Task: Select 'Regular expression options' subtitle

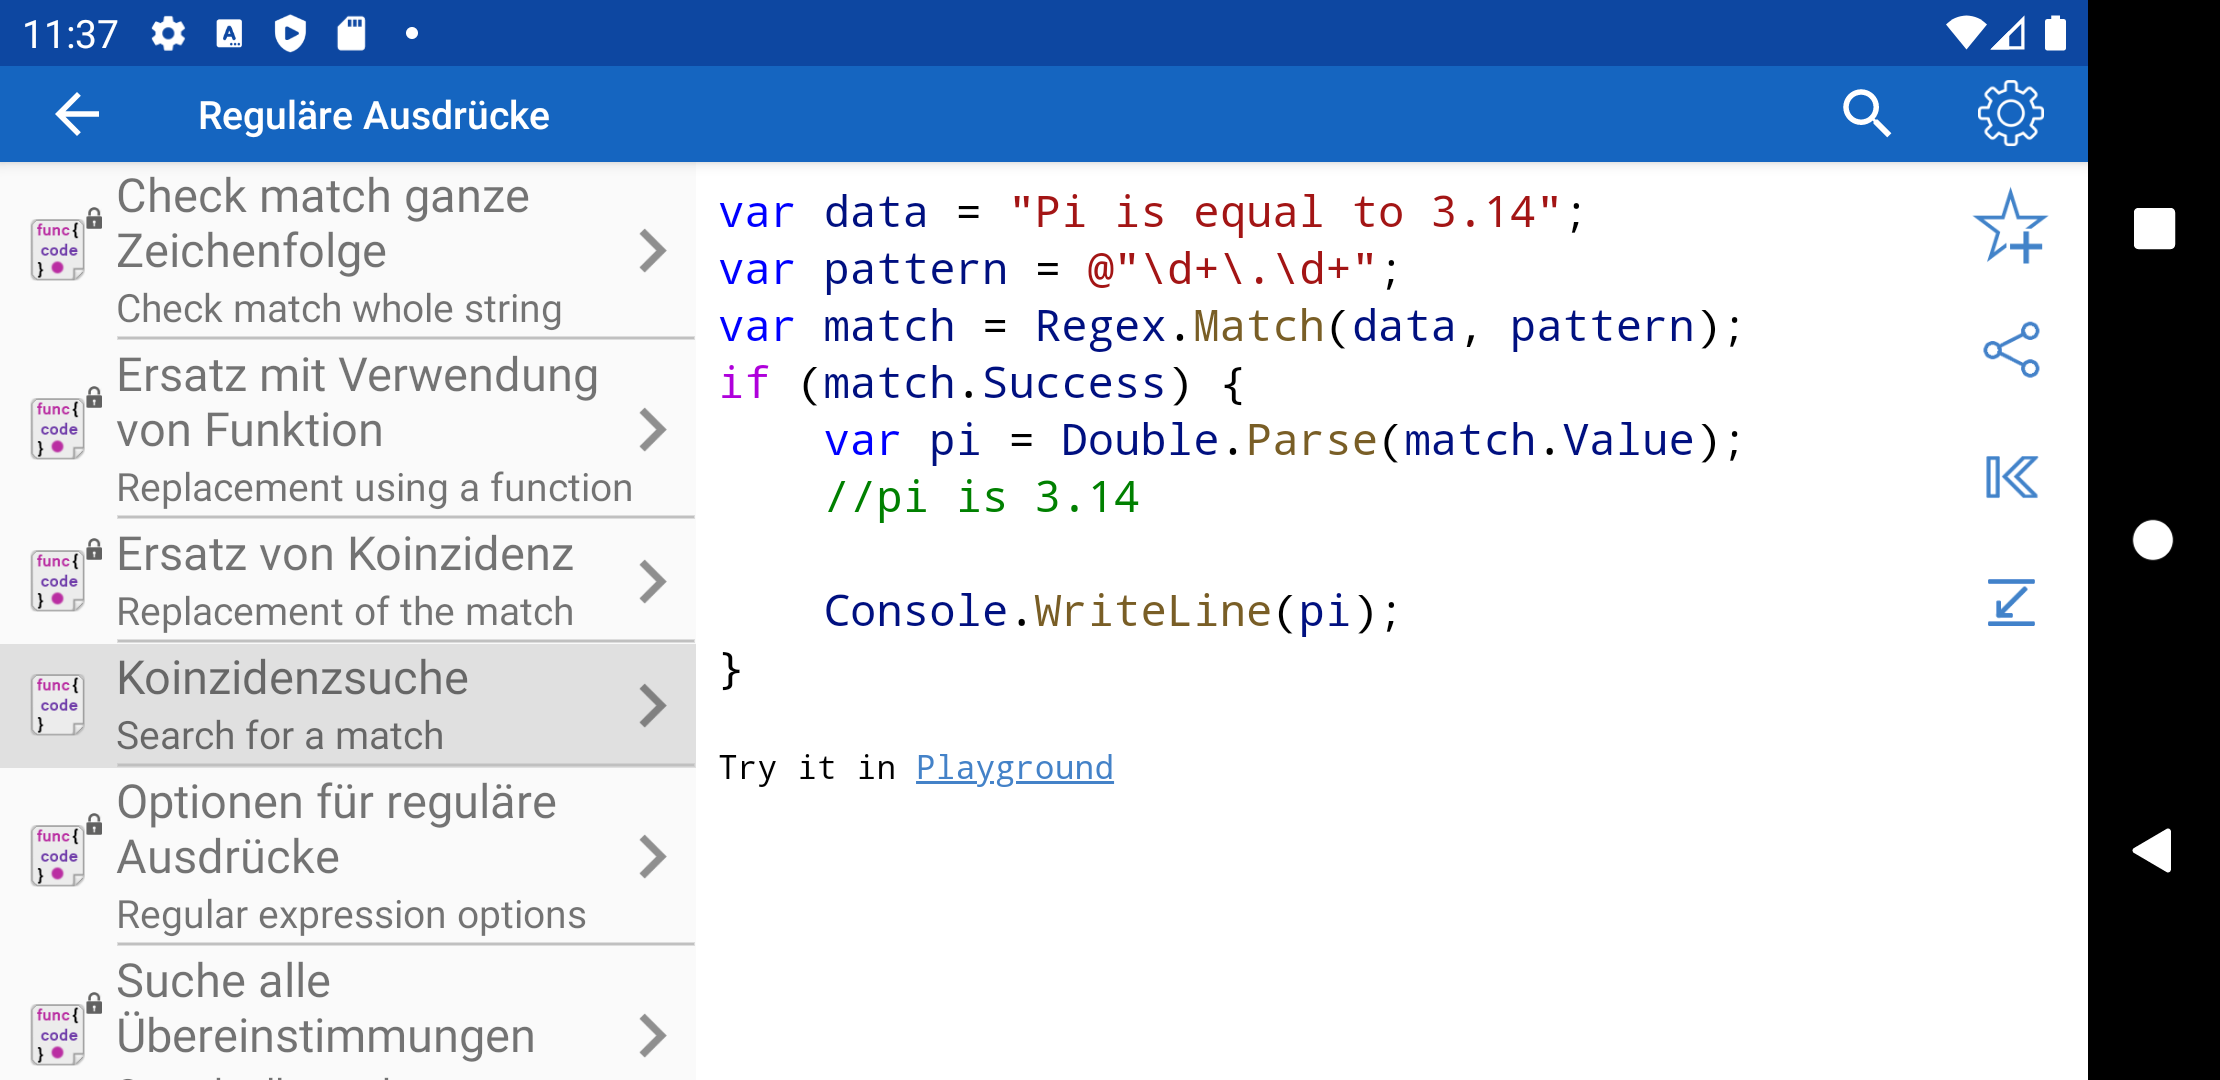Action: pyautogui.click(x=351, y=915)
